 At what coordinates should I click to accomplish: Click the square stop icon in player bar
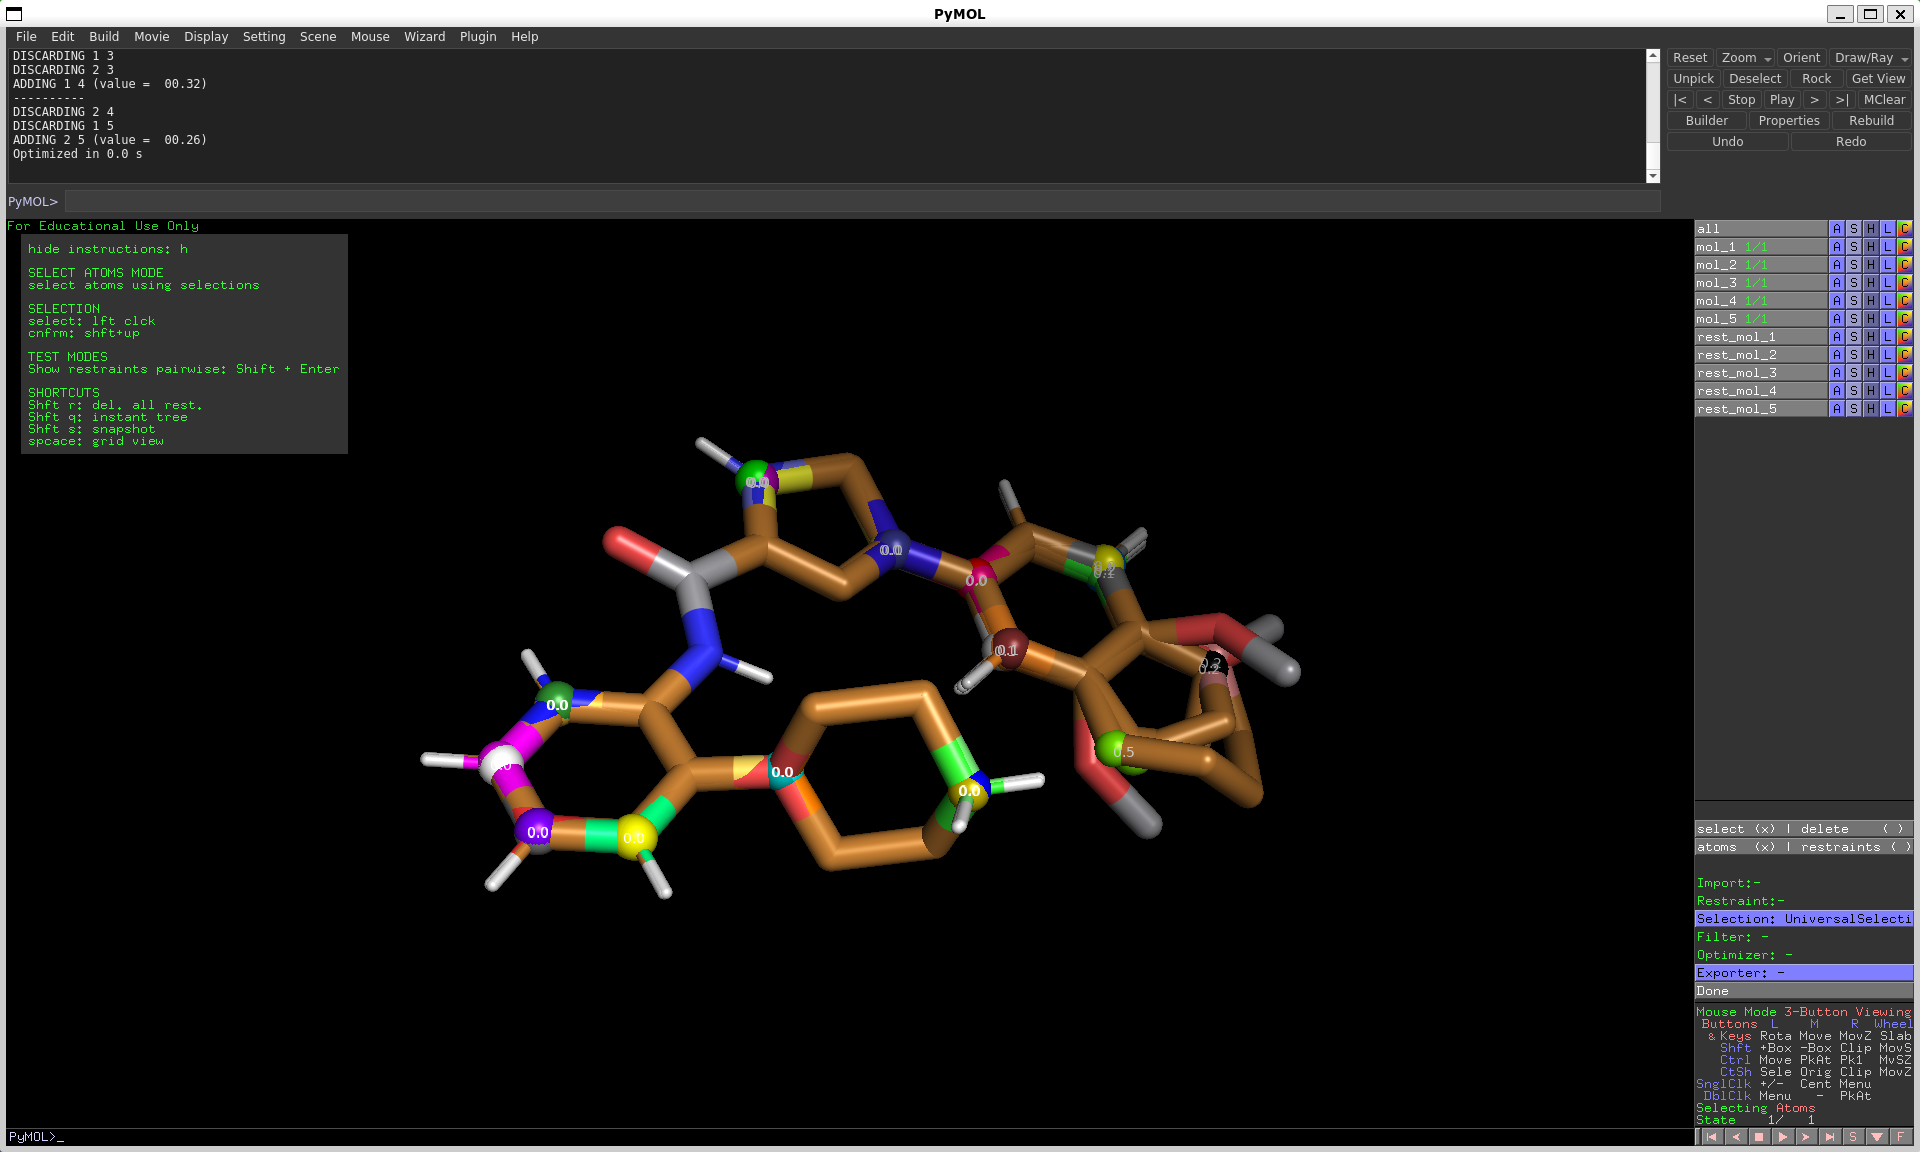click(x=1759, y=1137)
